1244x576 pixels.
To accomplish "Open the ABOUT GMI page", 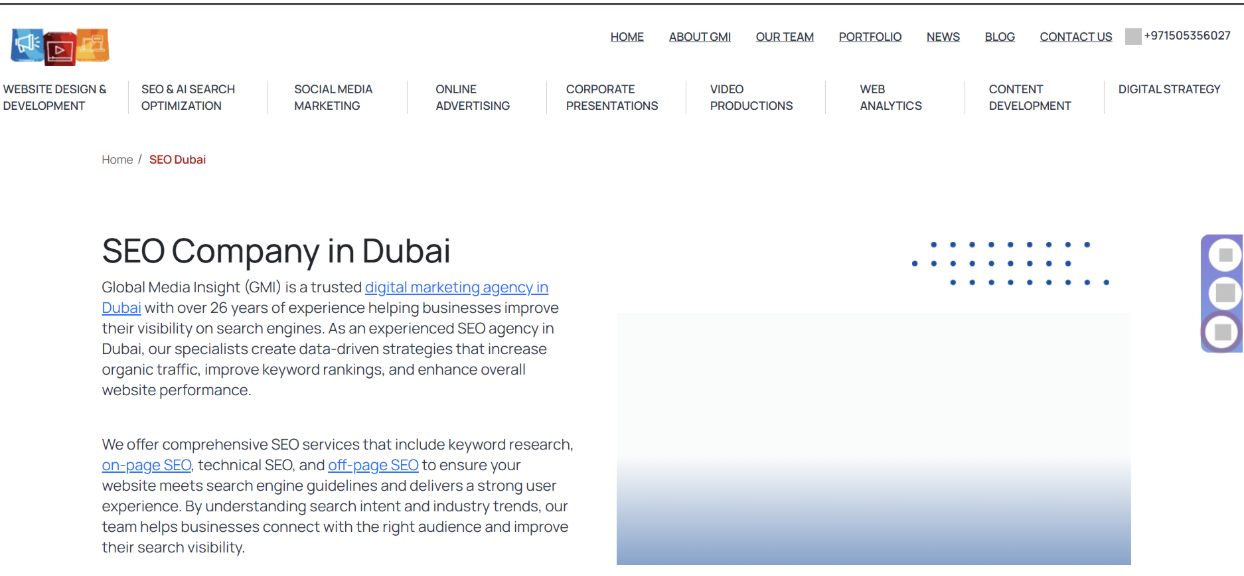I will click(x=700, y=37).
